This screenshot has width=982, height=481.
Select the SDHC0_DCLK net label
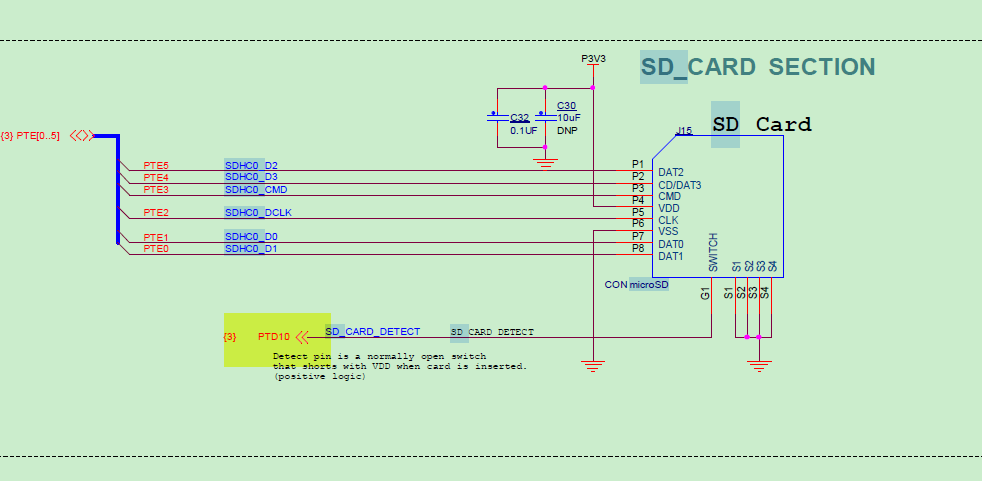tap(258, 213)
